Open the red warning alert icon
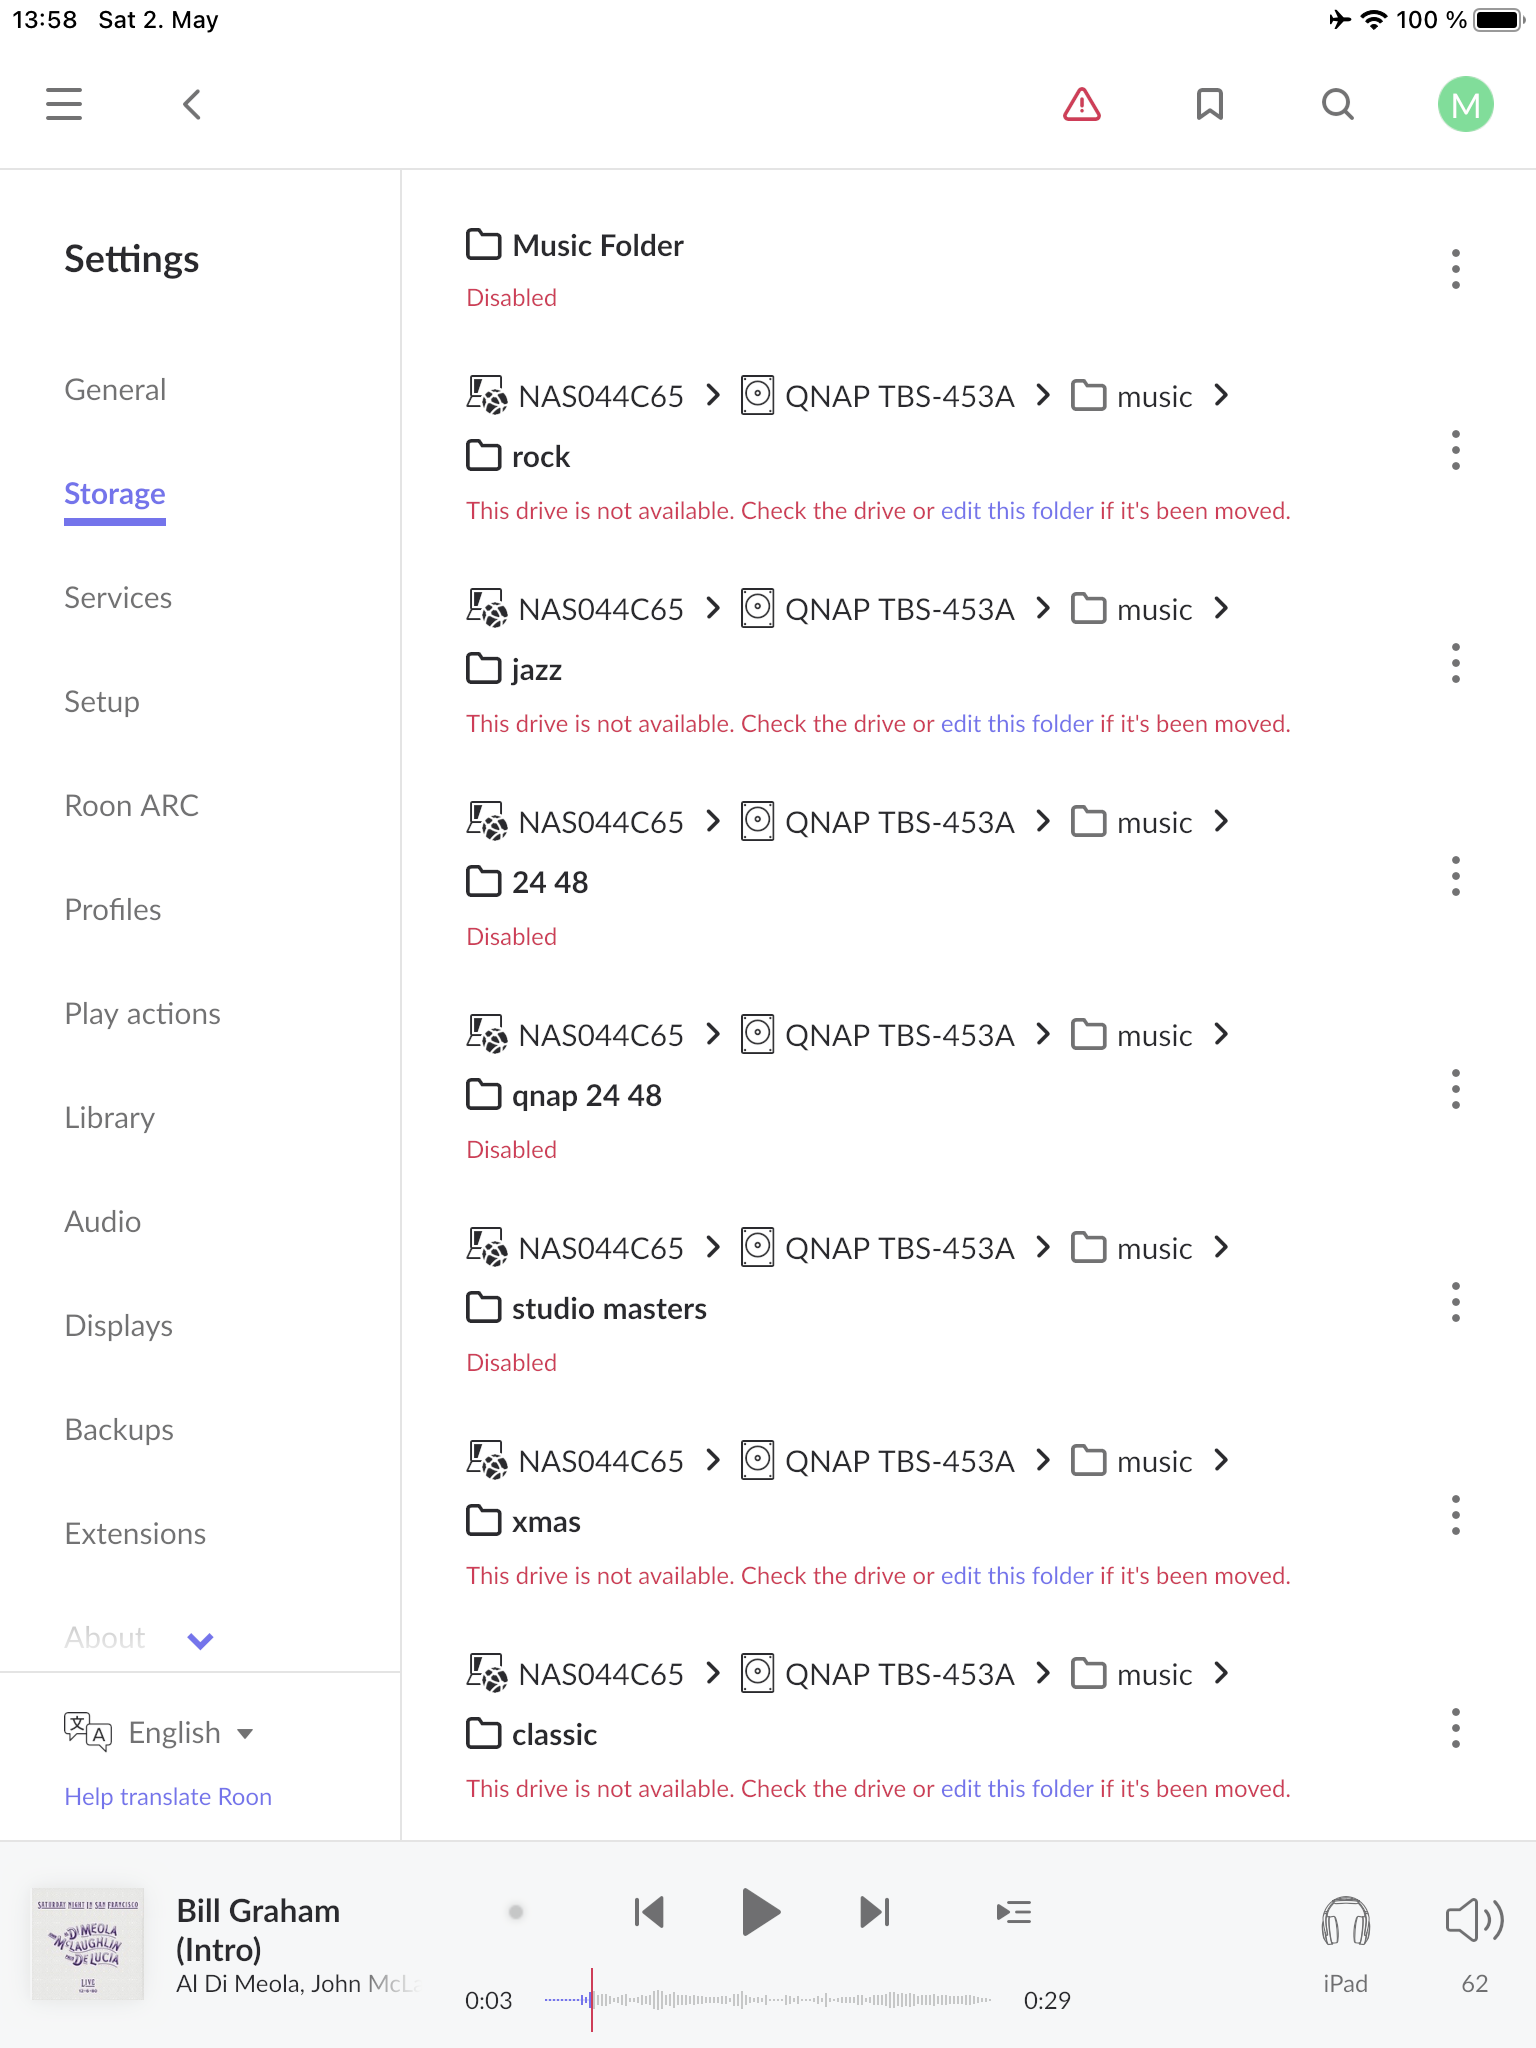The image size is (1536, 2048). (x=1082, y=104)
